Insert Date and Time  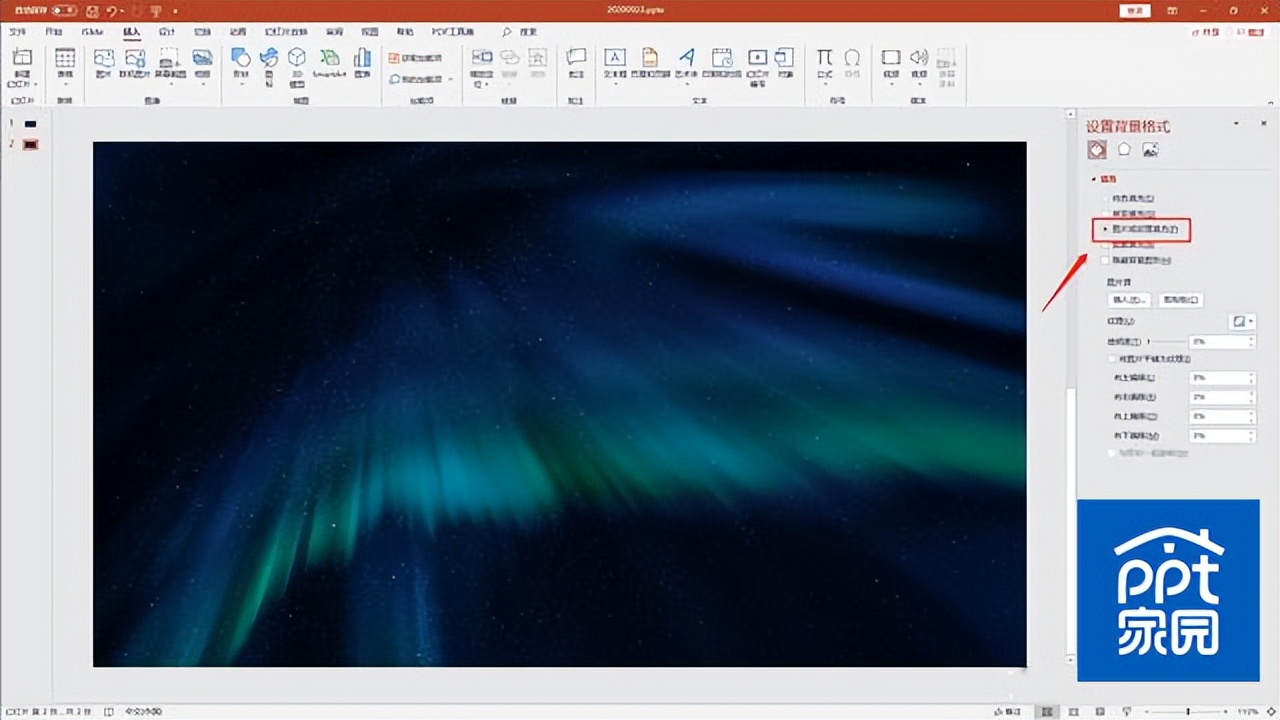(x=721, y=57)
